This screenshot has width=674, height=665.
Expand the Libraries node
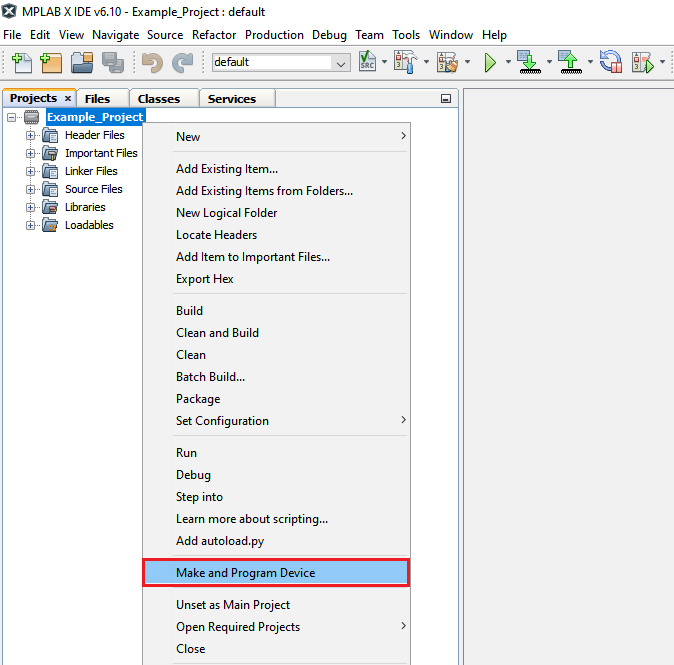coord(31,208)
